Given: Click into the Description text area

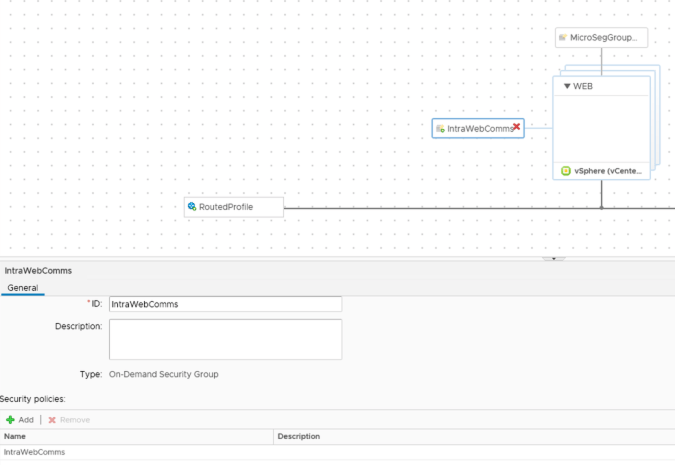Looking at the screenshot, I should coord(226,339).
